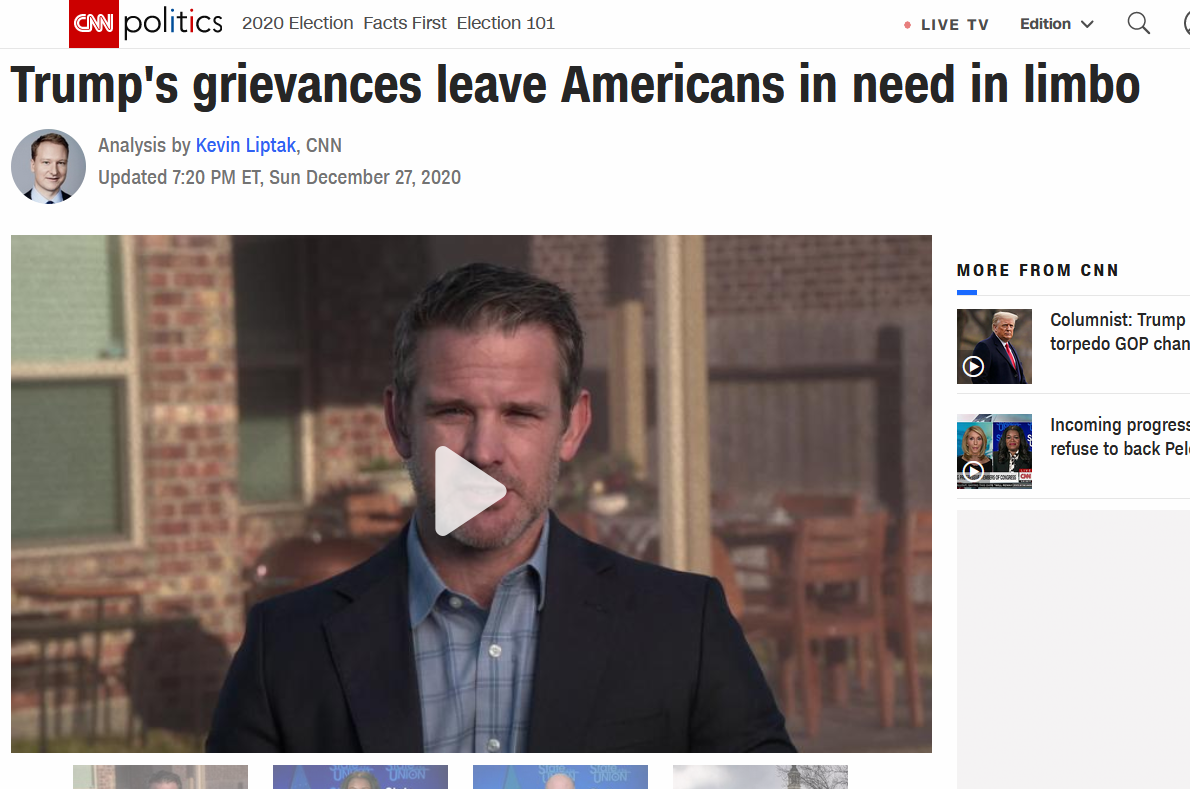Image resolution: width=1190 pixels, height=789 pixels.
Task: Select first video thumbnail below player
Action: 160,777
